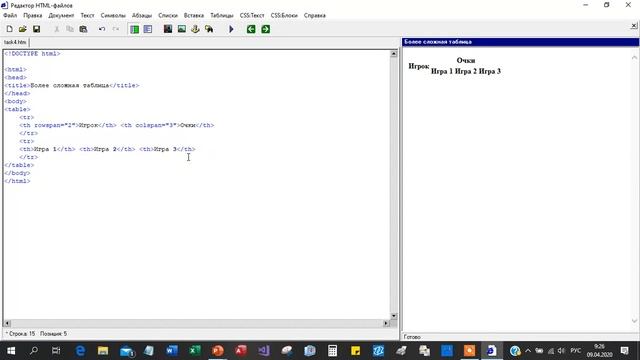Screen dimensions: 640x360
Task: Open the Текст menu
Action: (x=87, y=15)
